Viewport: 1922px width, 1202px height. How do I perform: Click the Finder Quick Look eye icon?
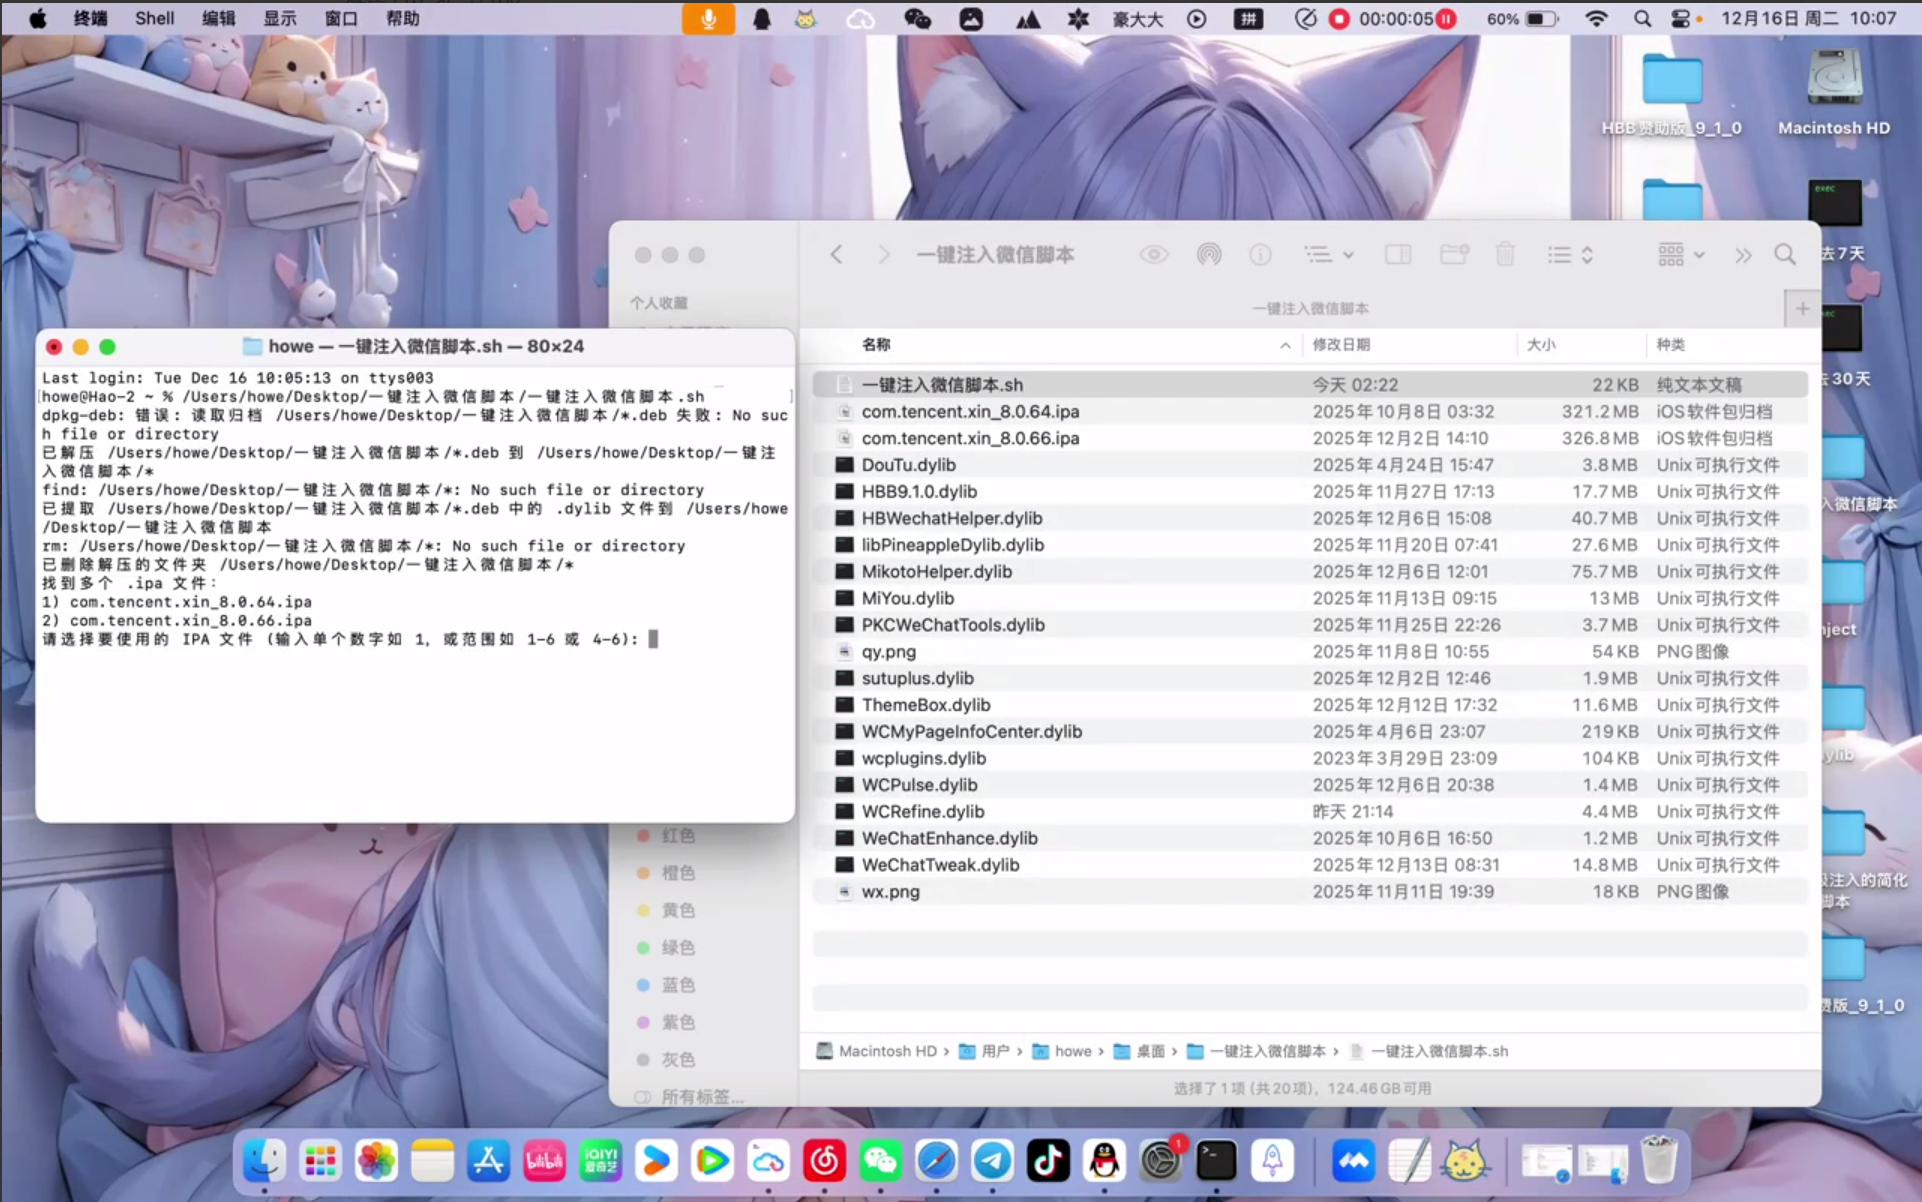tap(1153, 255)
